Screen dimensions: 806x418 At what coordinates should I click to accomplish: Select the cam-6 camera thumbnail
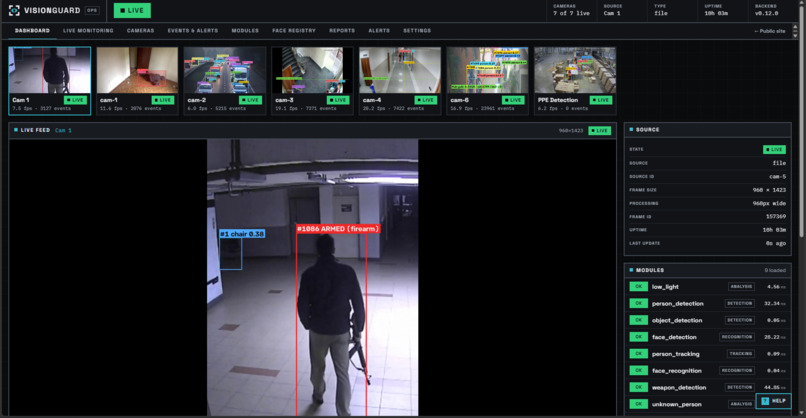tap(487, 81)
